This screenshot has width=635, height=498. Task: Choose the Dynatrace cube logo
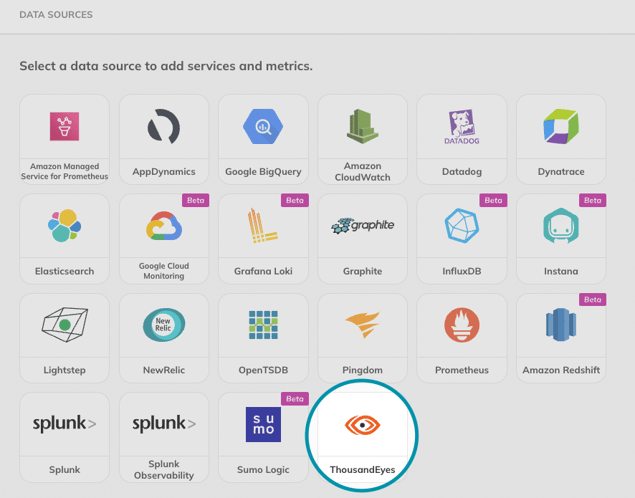point(561,126)
